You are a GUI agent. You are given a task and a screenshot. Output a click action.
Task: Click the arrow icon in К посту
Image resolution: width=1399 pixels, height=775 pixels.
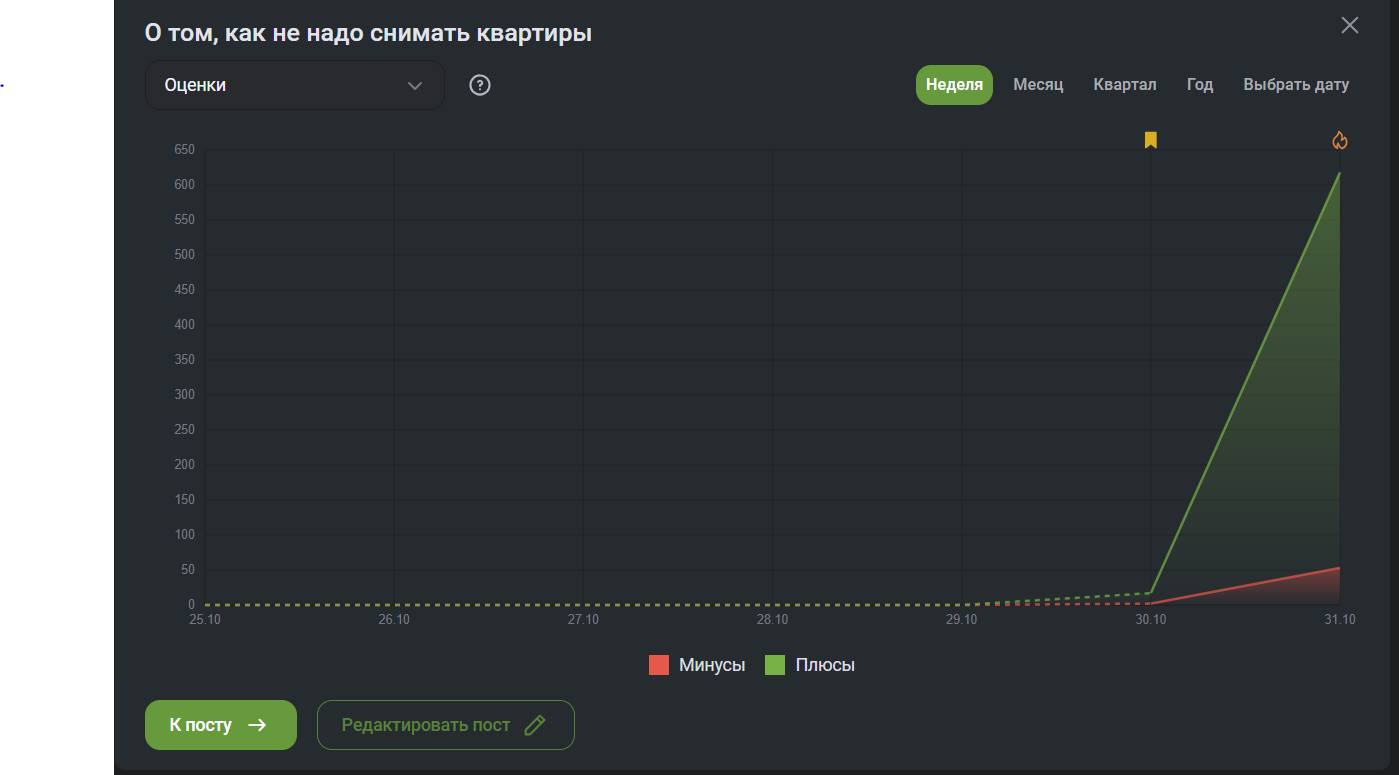click(257, 725)
